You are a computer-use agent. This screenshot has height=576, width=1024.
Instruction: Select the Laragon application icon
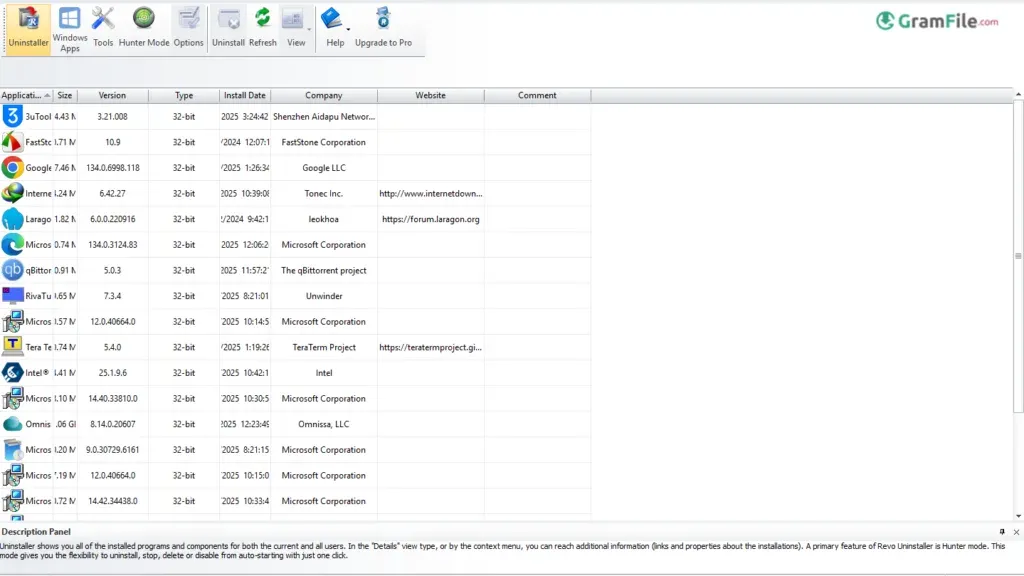click(12, 219)
